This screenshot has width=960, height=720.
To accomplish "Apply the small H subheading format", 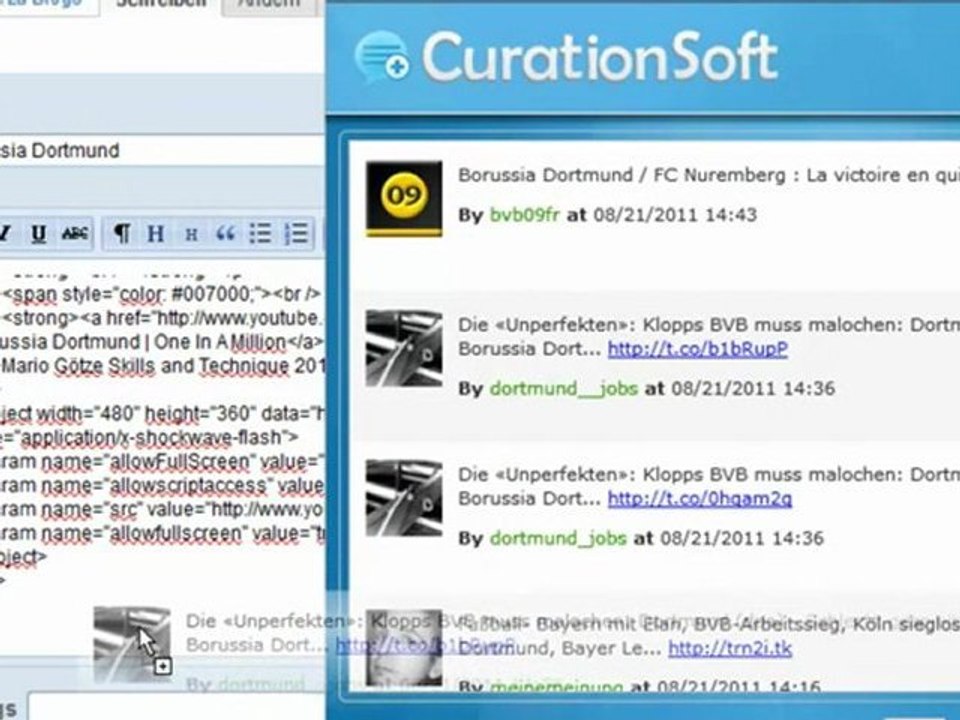I will 191,234.
